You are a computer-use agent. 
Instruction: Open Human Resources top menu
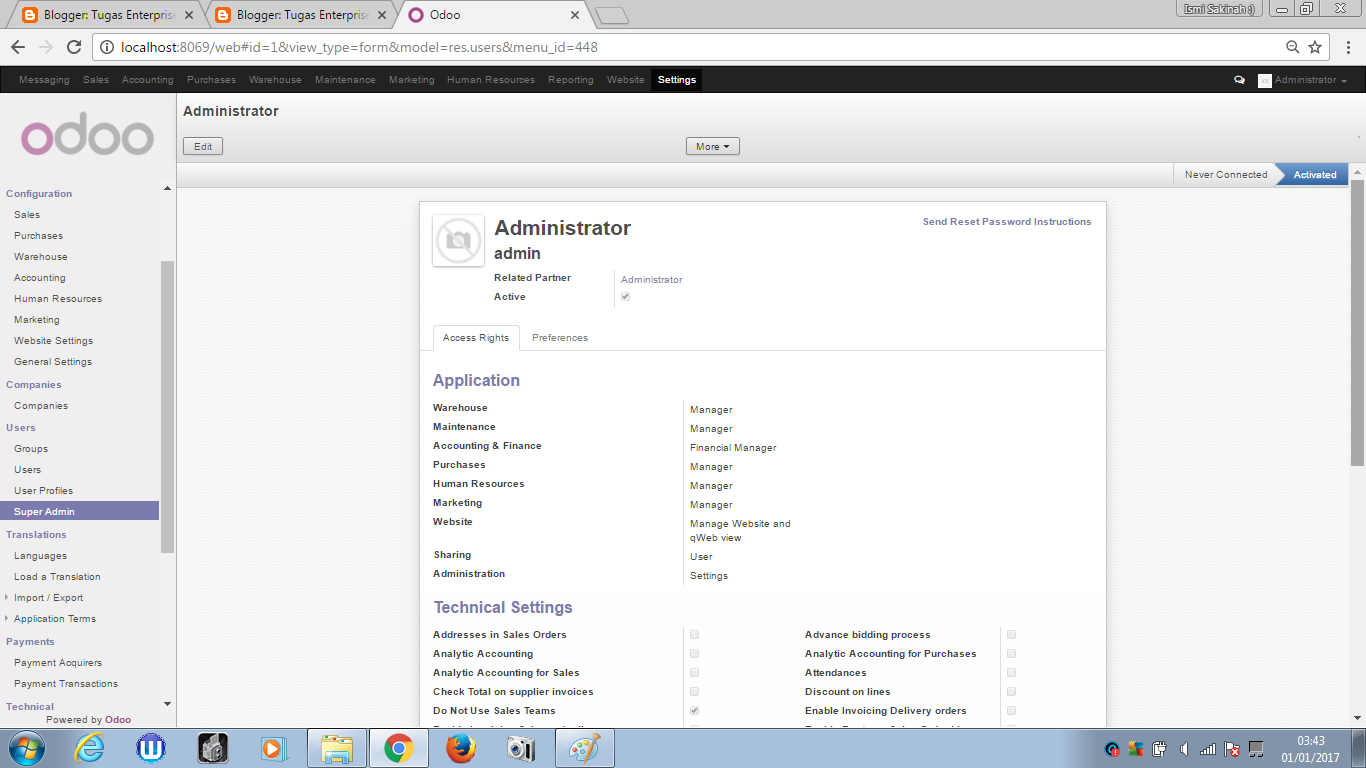pos(491,80)
